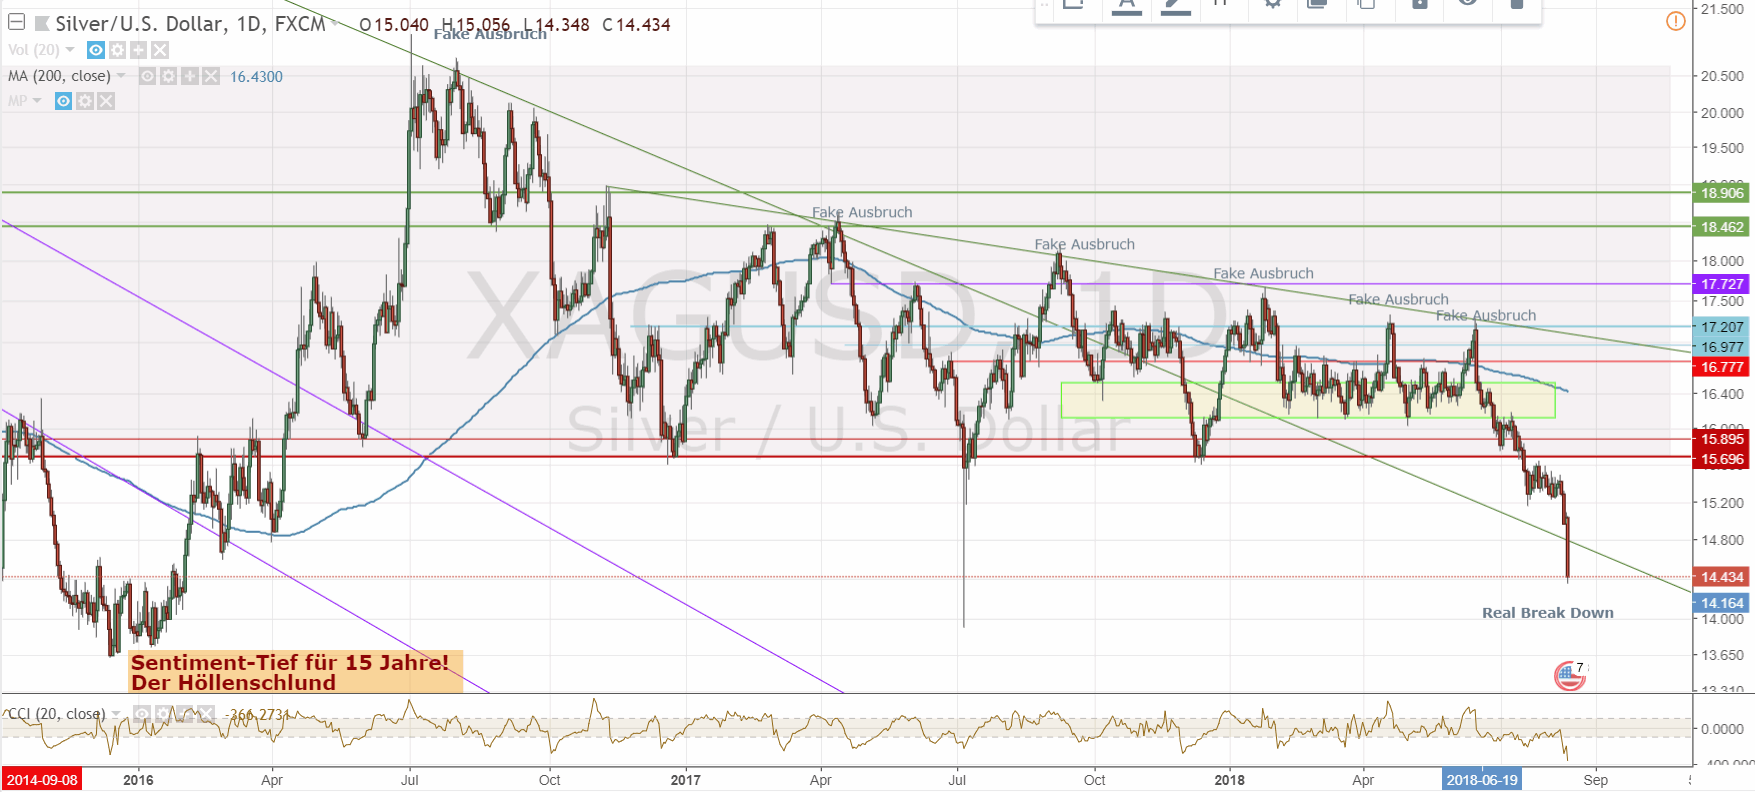Image resolution: width=1755 pixels, height=792 pixels.
Task: Click the 2017 label on time axis
Action: pos(685,780)
